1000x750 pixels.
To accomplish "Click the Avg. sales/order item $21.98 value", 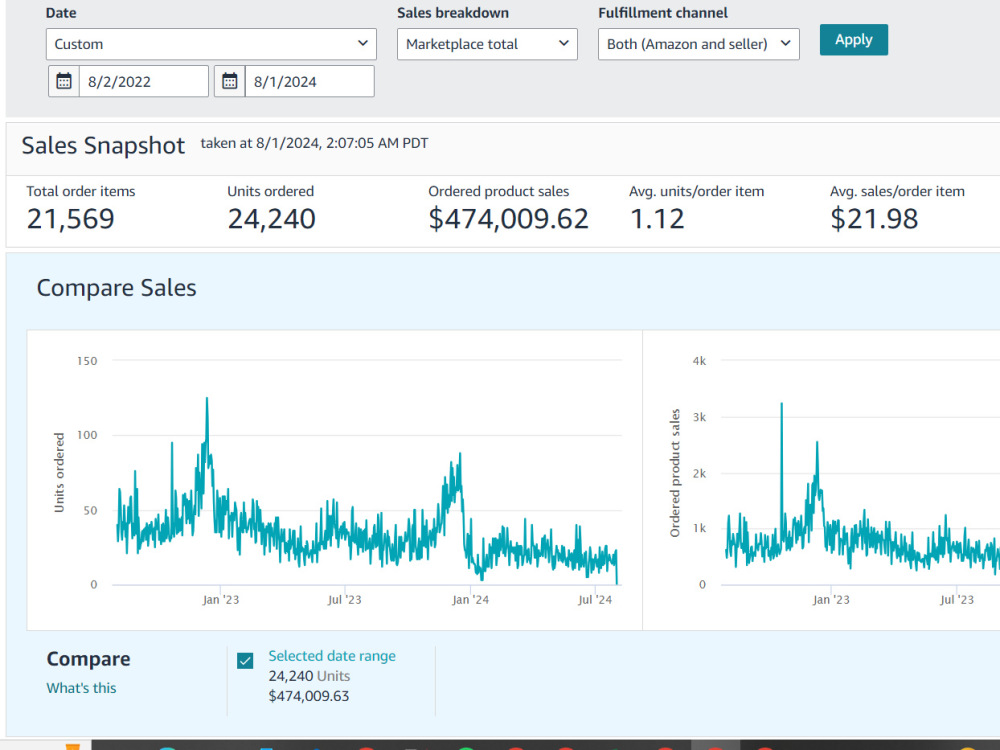I will [874, 219].
